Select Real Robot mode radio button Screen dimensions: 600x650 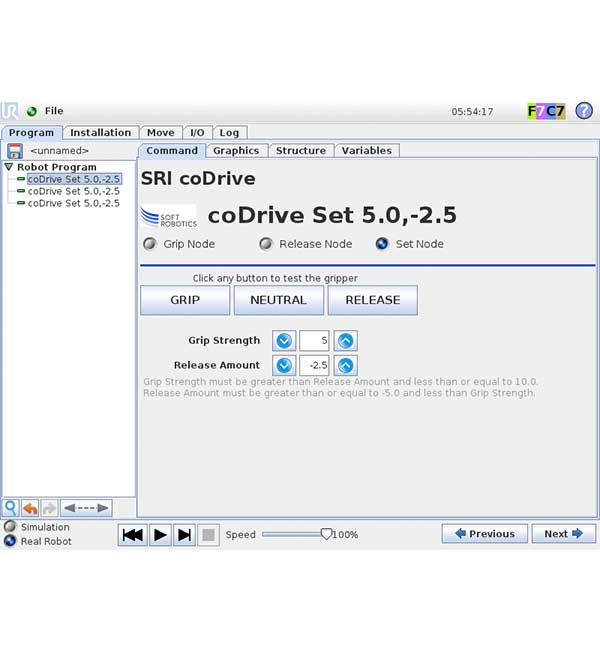[x=10, y=541]
